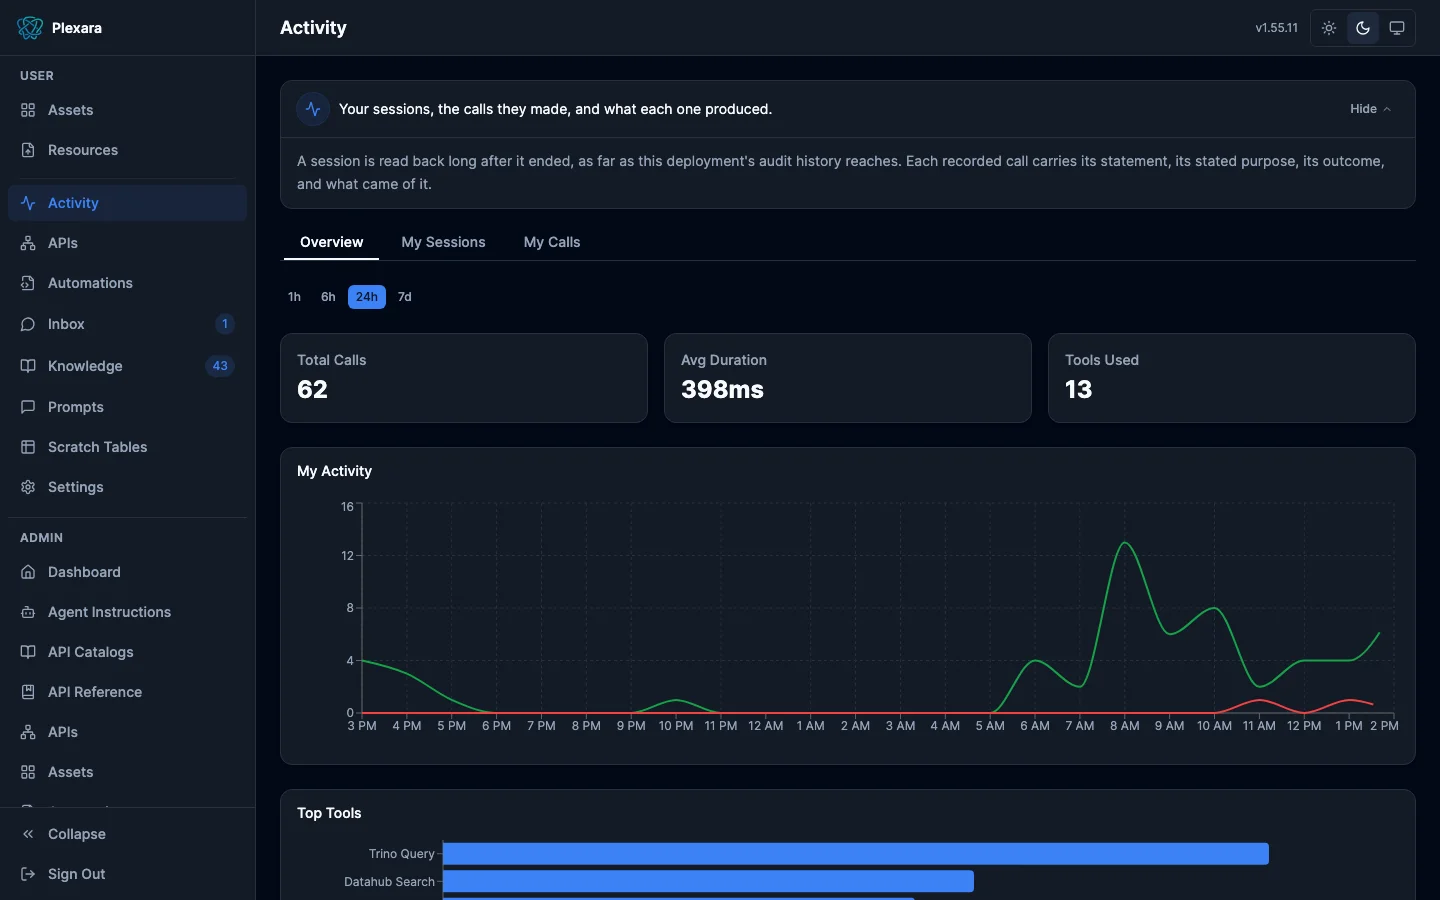Open the My Calls tab
Viewport: 1440px width, 900px height.
pyautogui.click(x=552, y=242)
